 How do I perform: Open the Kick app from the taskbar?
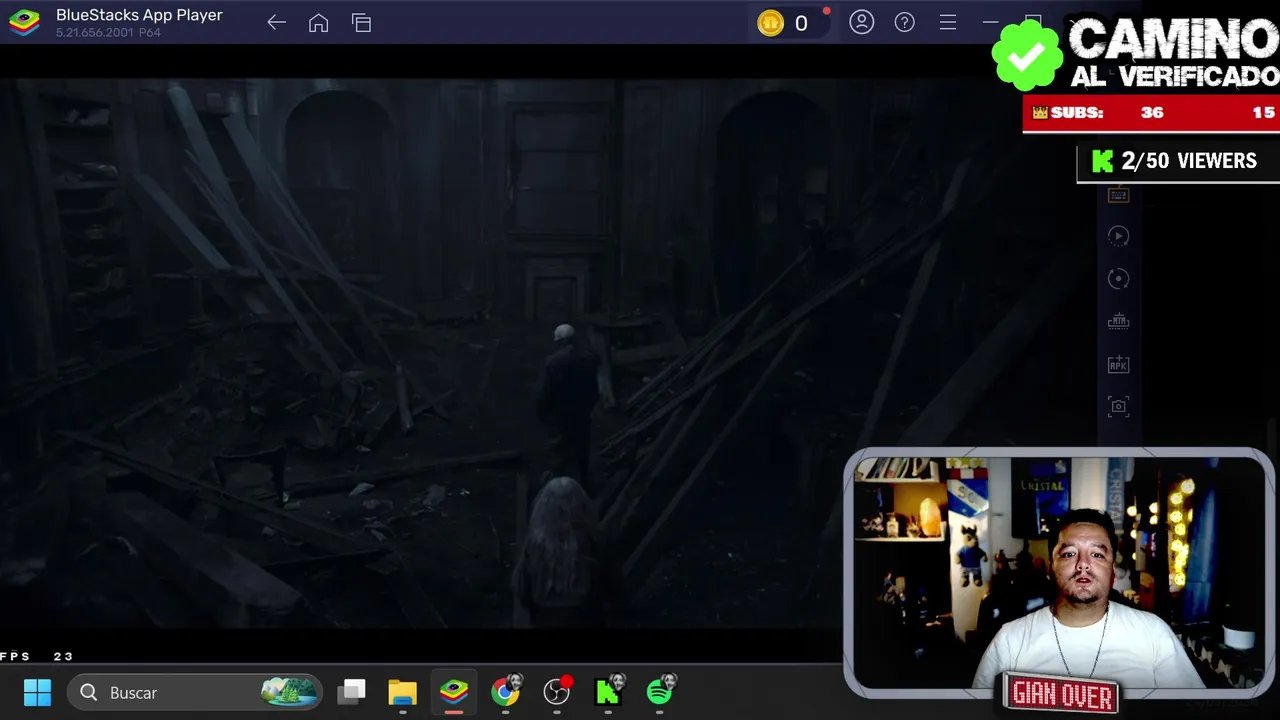609,691
